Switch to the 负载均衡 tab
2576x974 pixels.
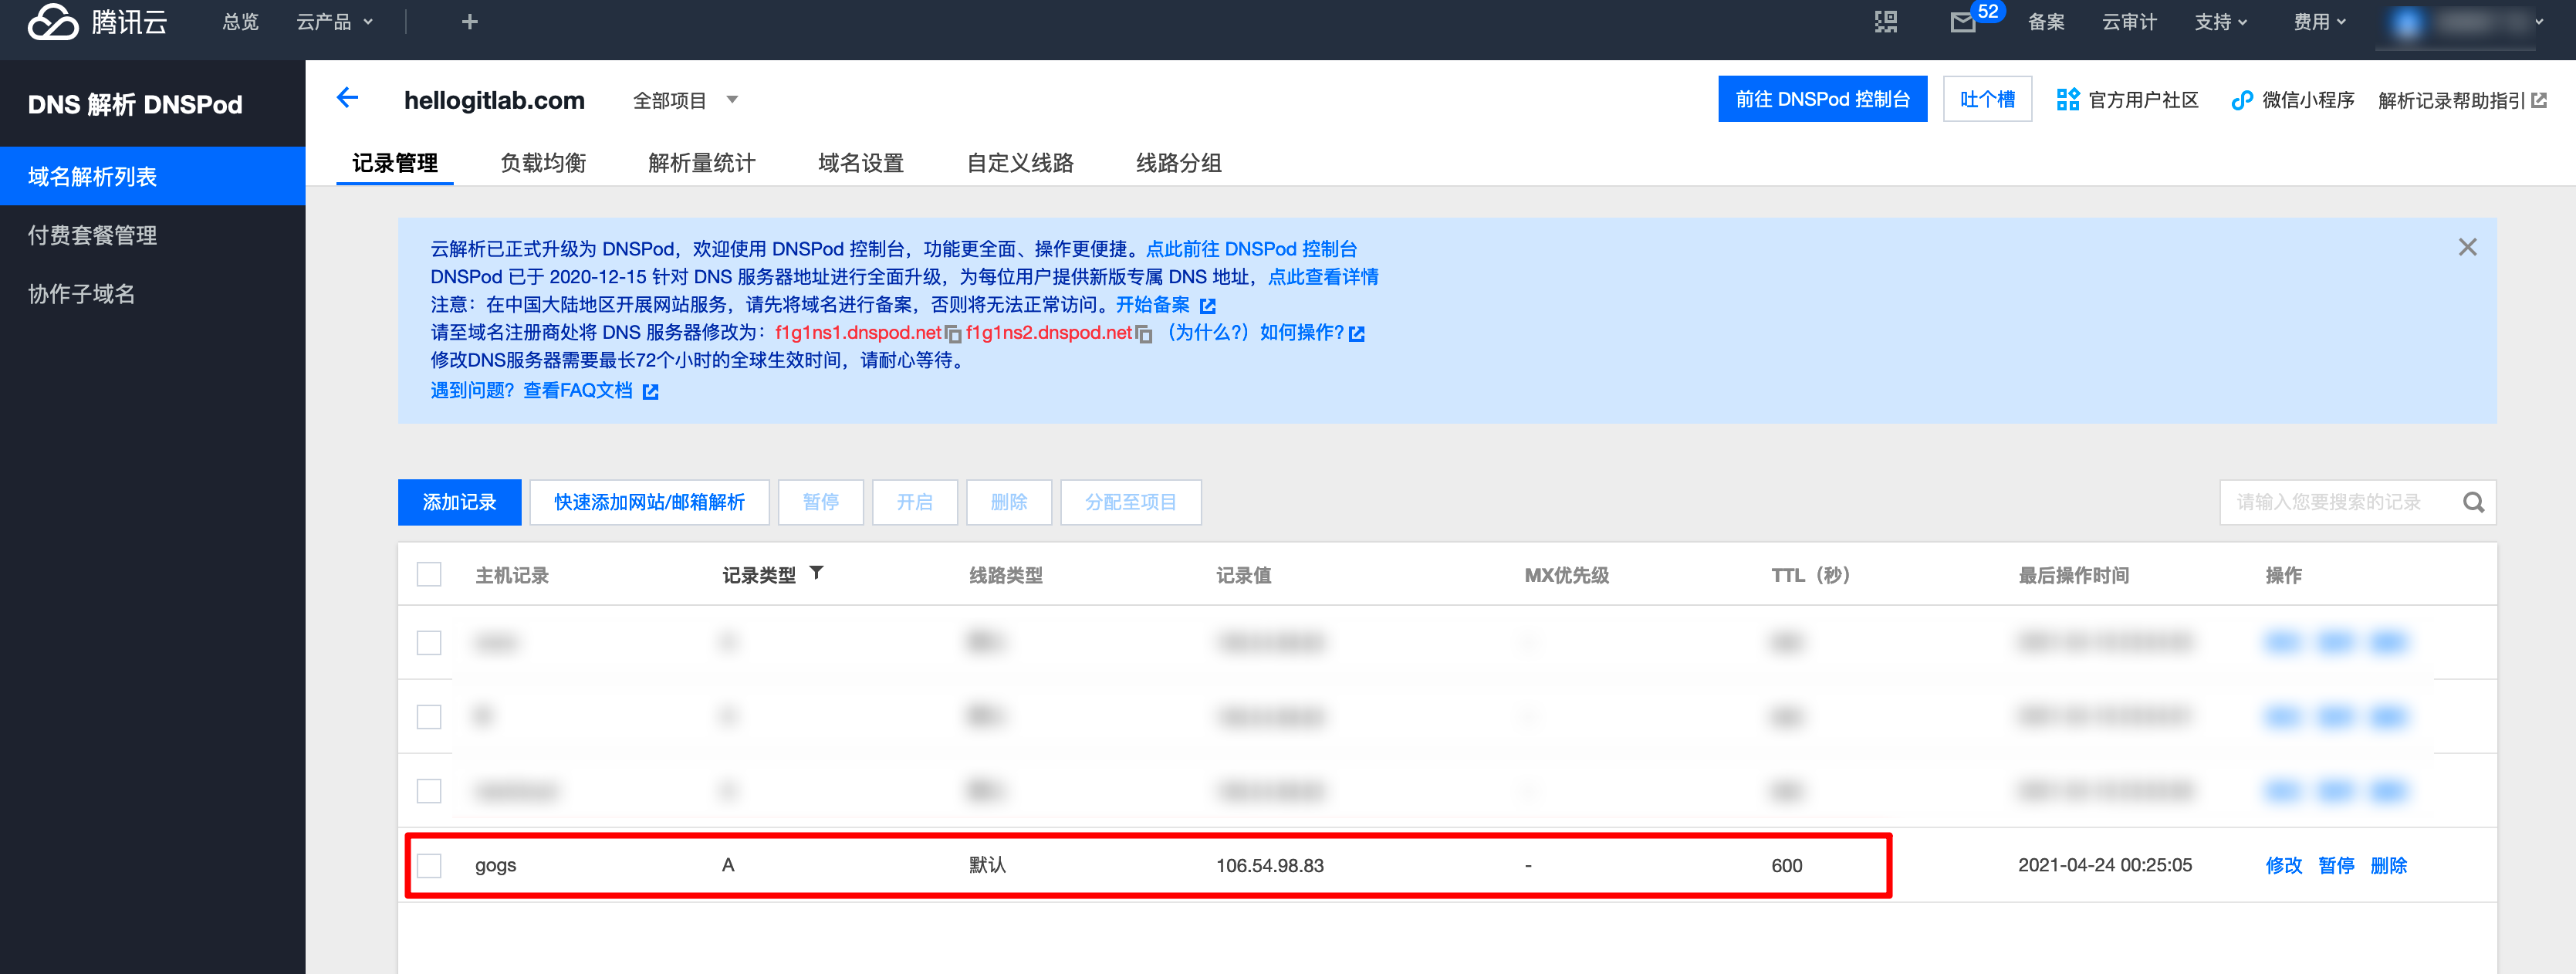pos(543,163)
